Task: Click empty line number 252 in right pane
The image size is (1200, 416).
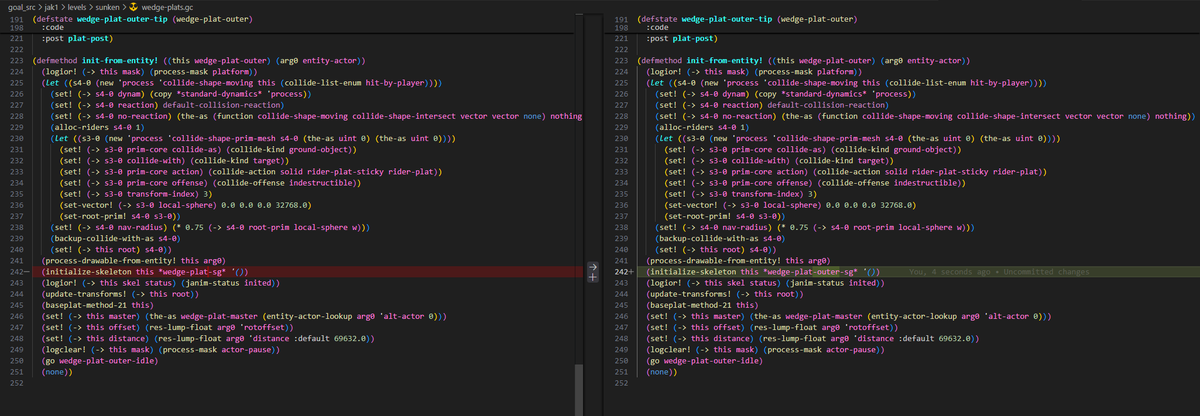Action: [x=620, y=383]
